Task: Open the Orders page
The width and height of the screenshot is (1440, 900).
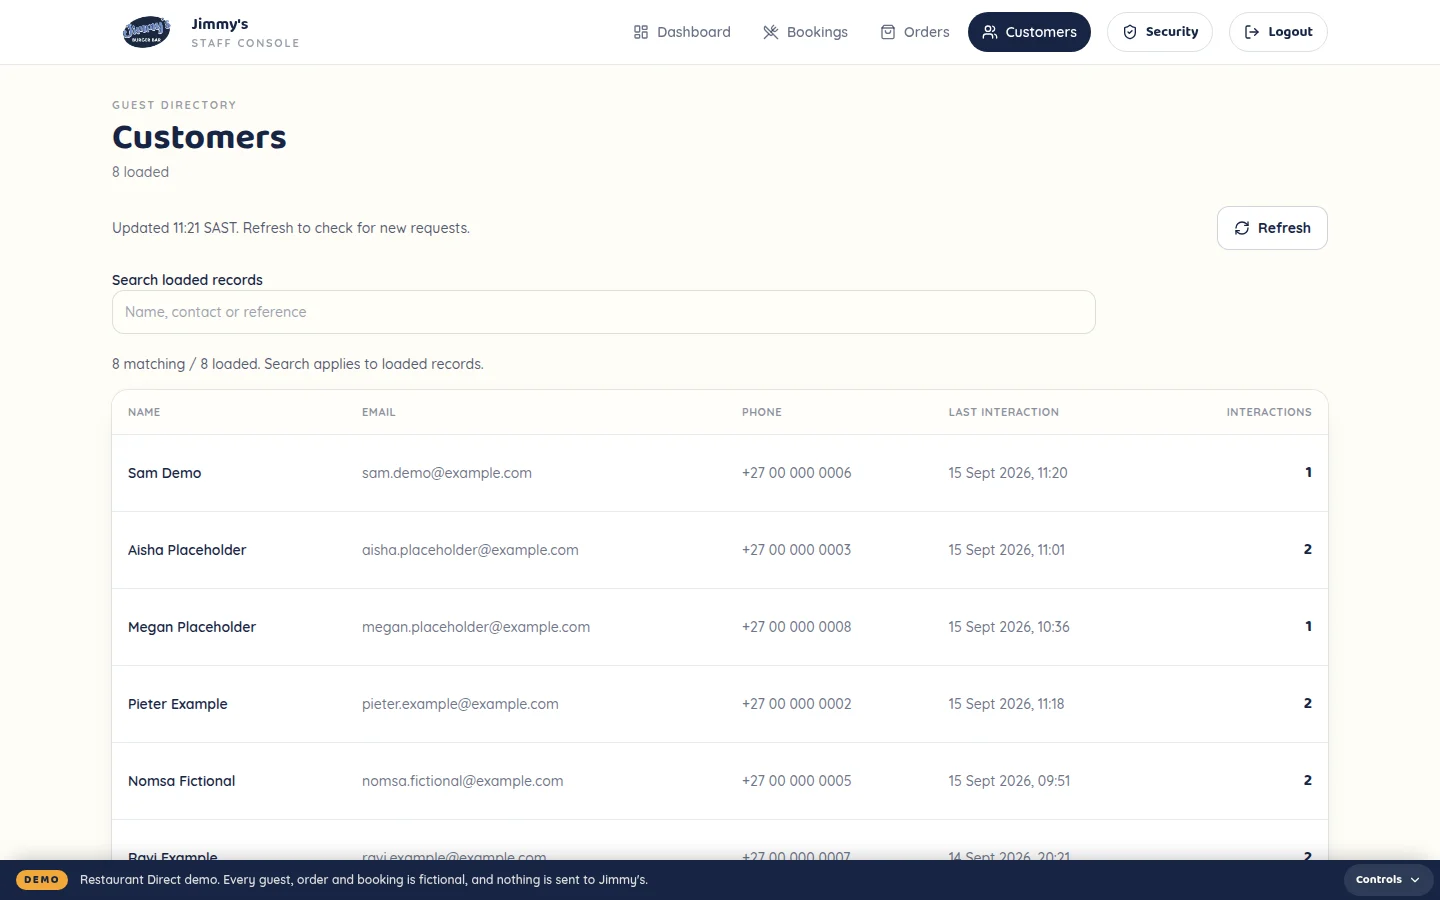Action: point(915,32)
